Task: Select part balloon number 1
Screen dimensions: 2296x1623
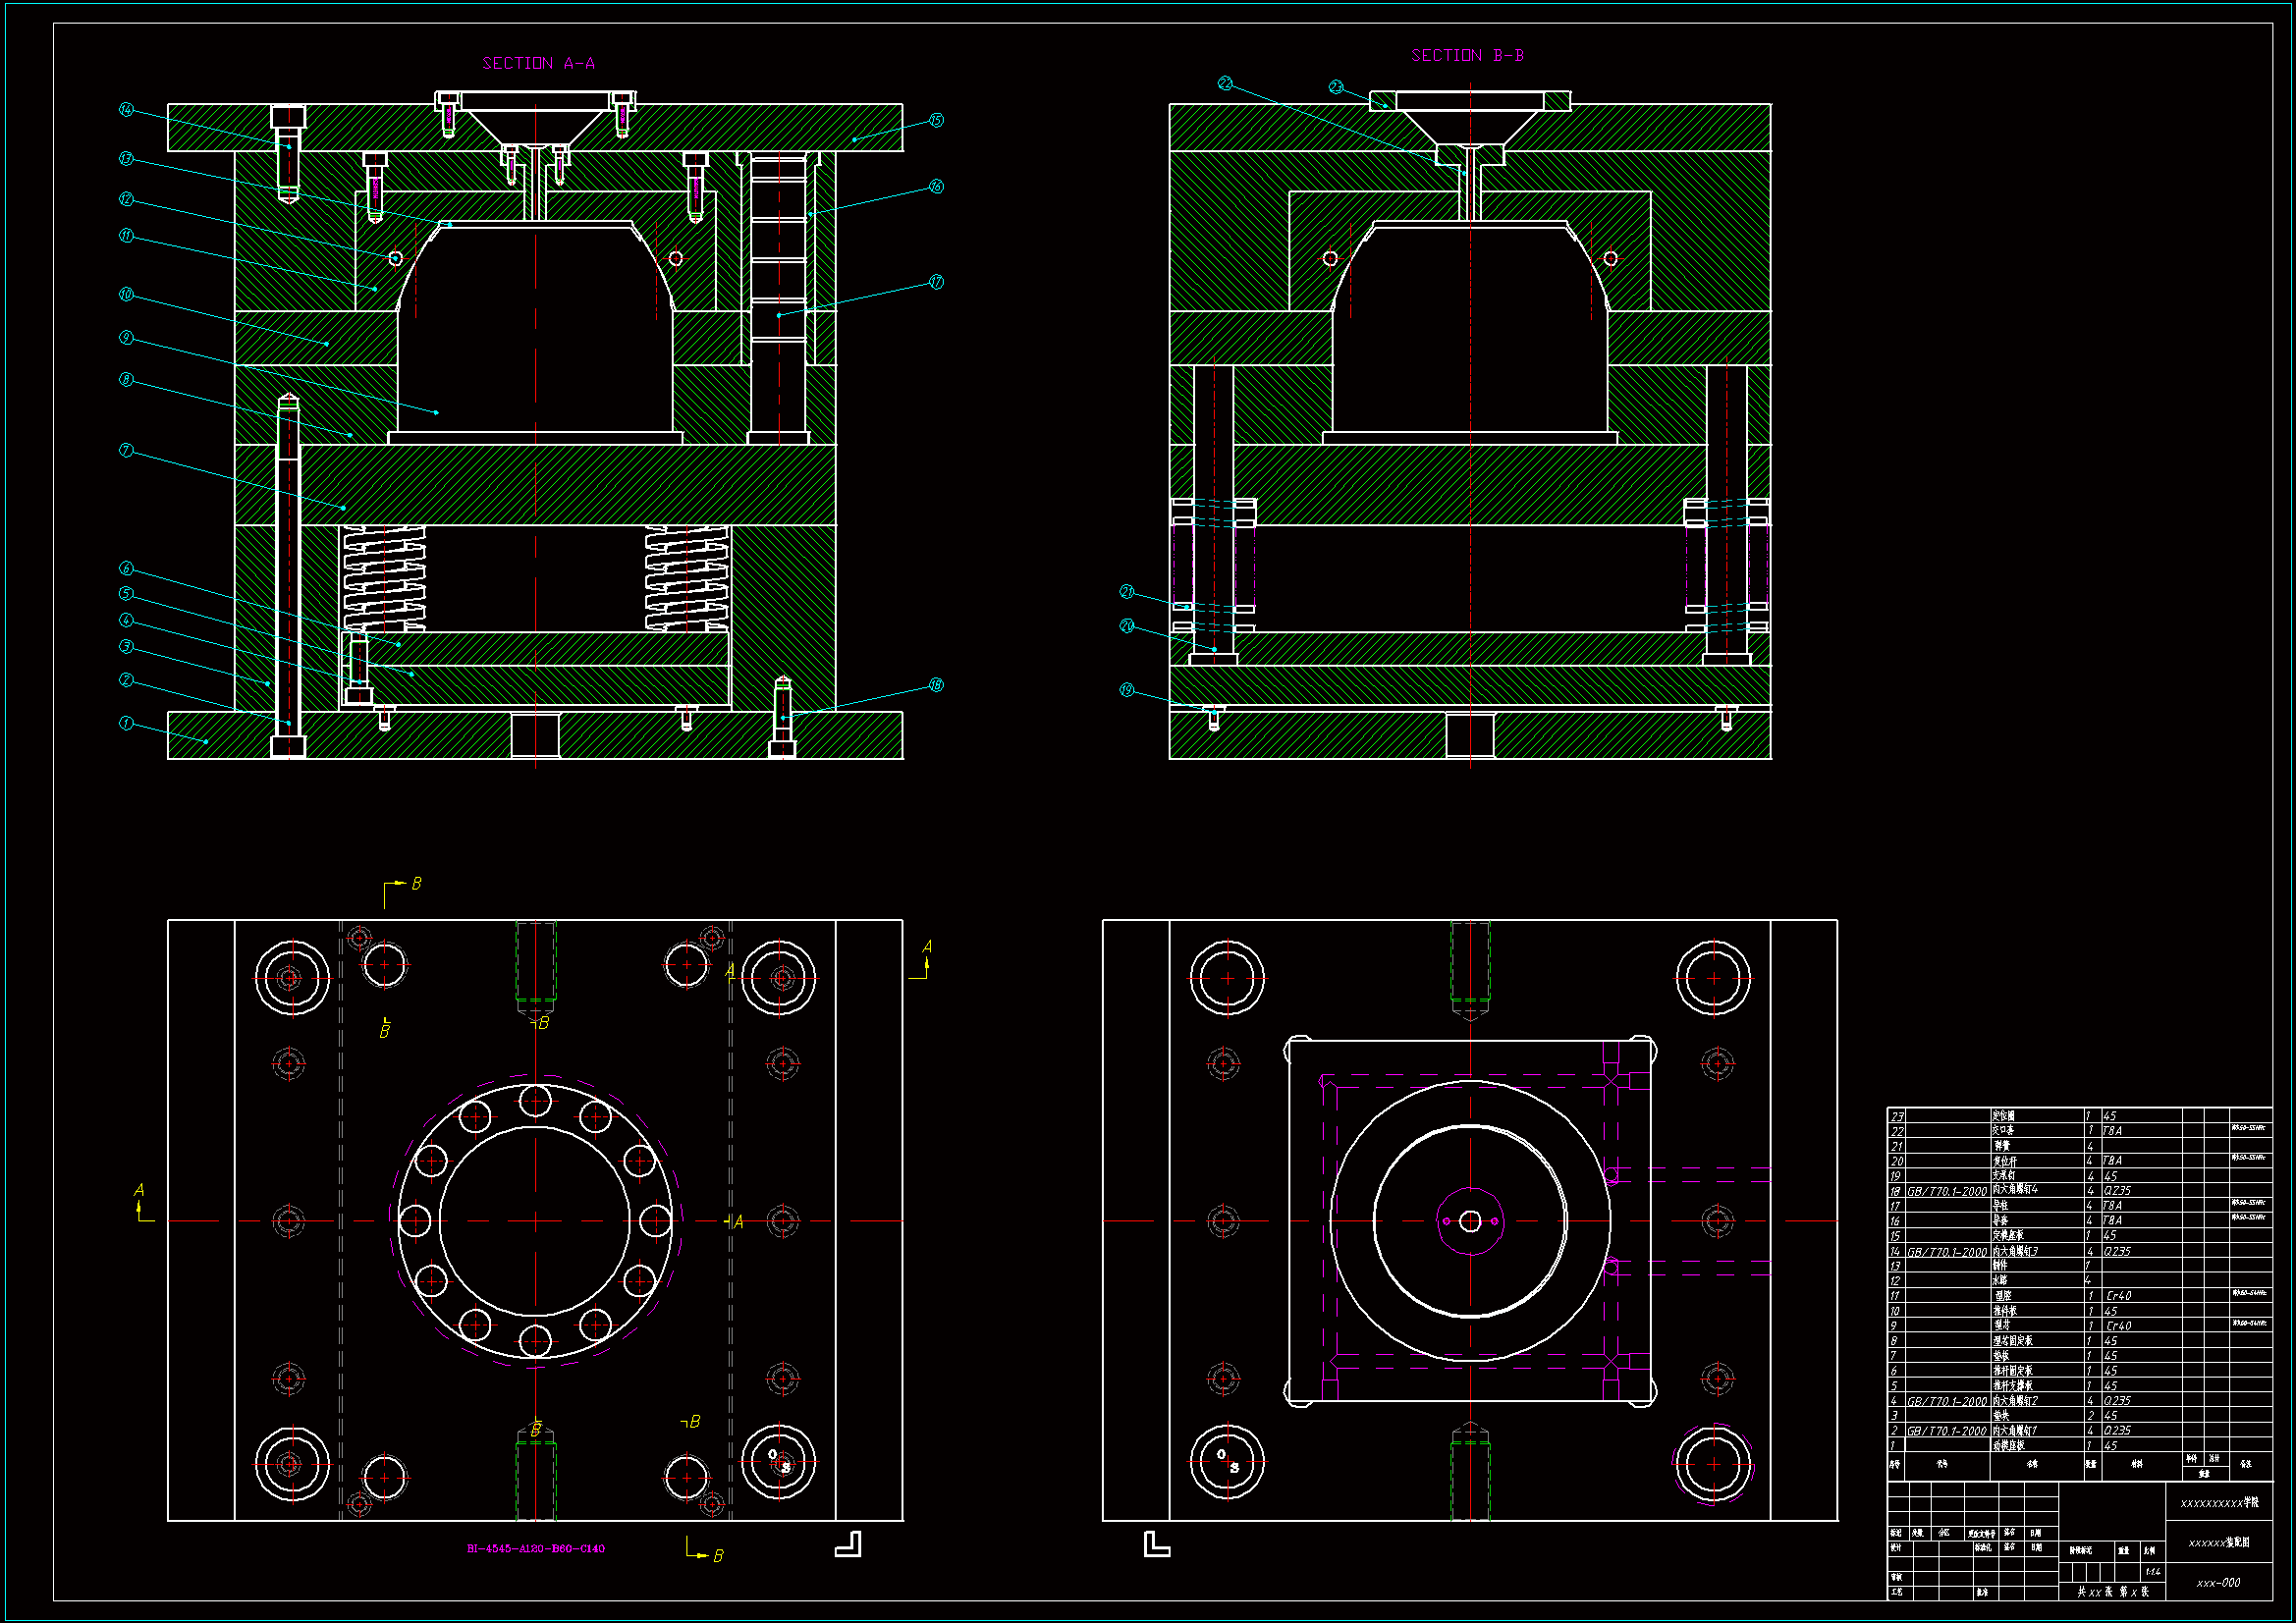Action: click(x=126, y=723)
